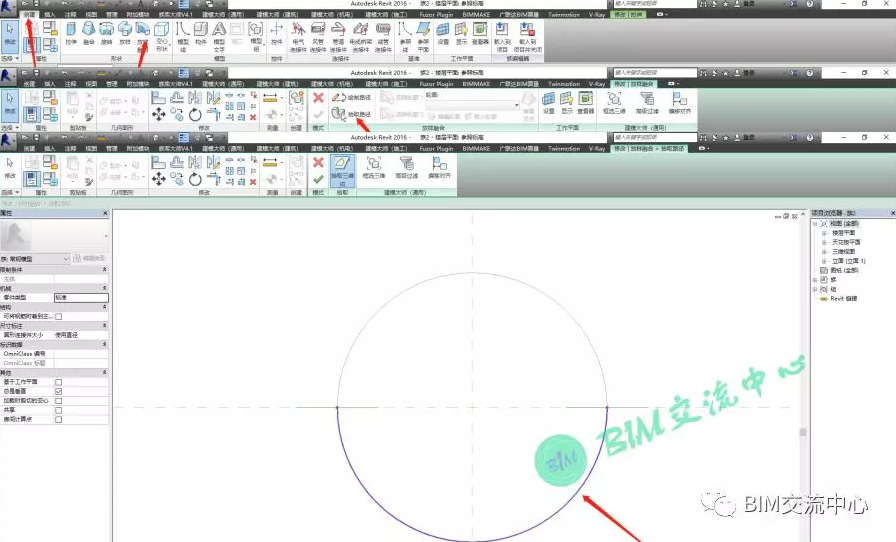This screenshot has width=896, height=542.
Task: Open the 放样融合 > 拾取路径 contextual tab
Action: pos(649,149)
